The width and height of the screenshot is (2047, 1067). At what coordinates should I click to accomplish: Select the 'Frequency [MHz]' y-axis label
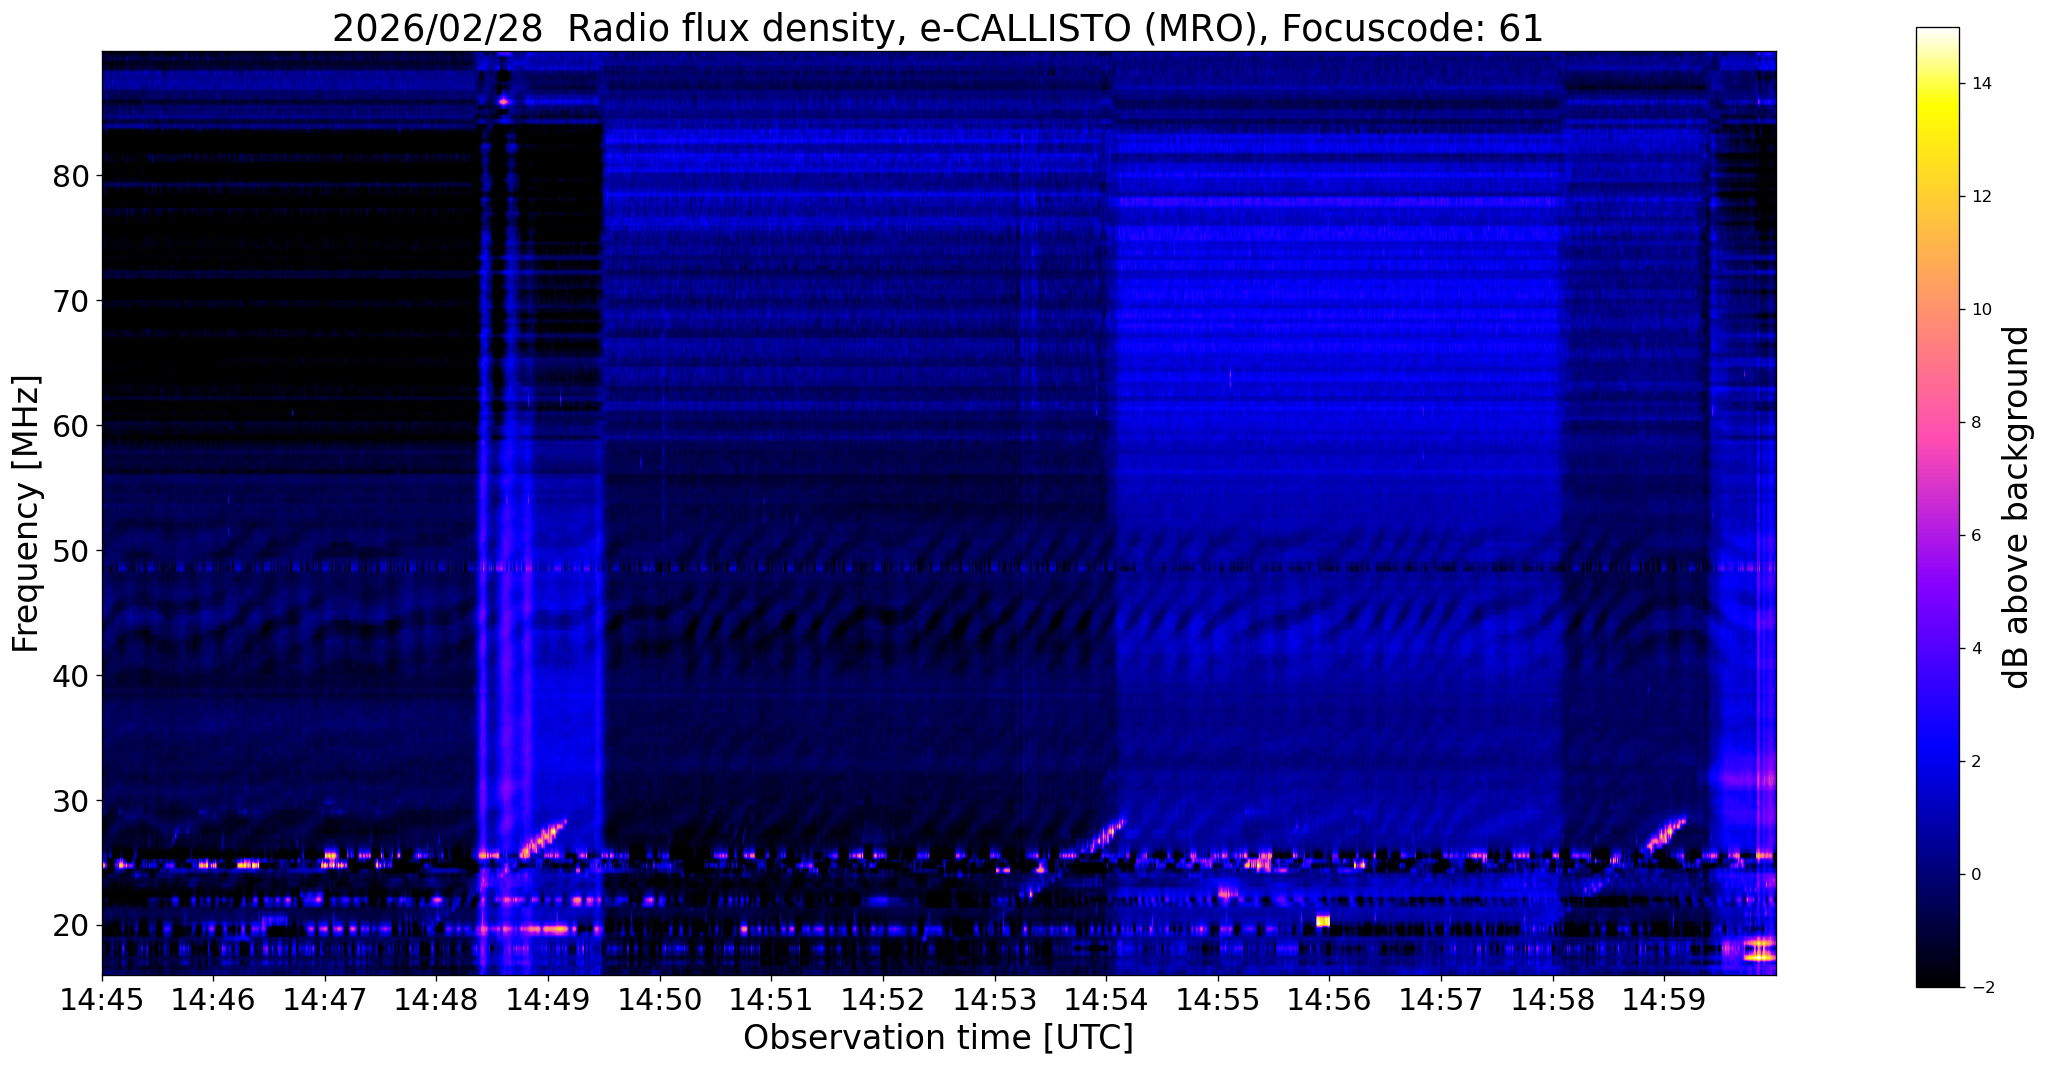(26, 514)
